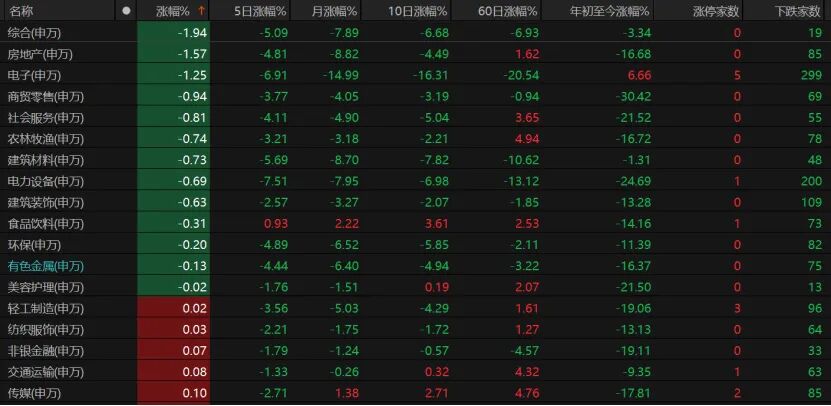Viewport: 831px width, 406px height.
Task: Click the -20.54 60日涨幅 value for 电子
Action: click(521, 75)
